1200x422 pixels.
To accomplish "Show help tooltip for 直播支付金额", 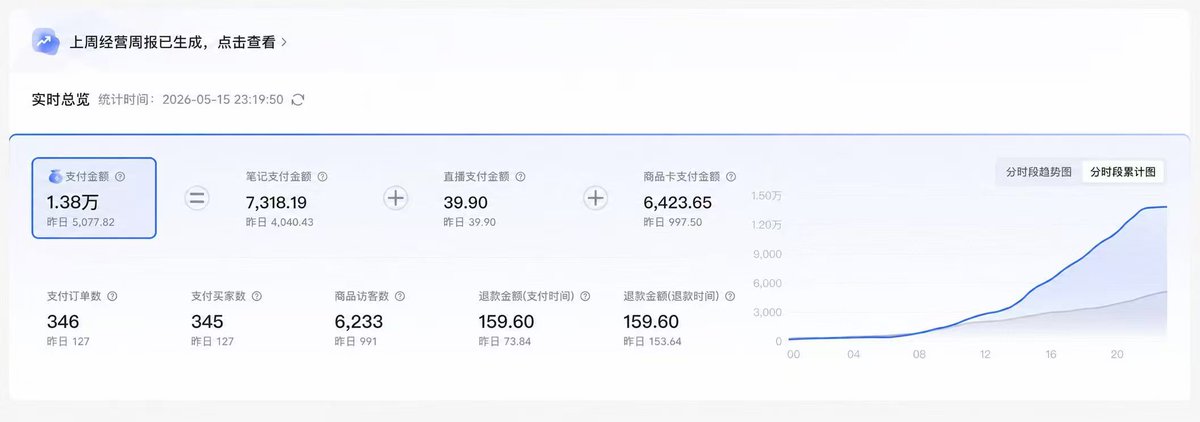I will pyautogui.click(x=520, y=176).
